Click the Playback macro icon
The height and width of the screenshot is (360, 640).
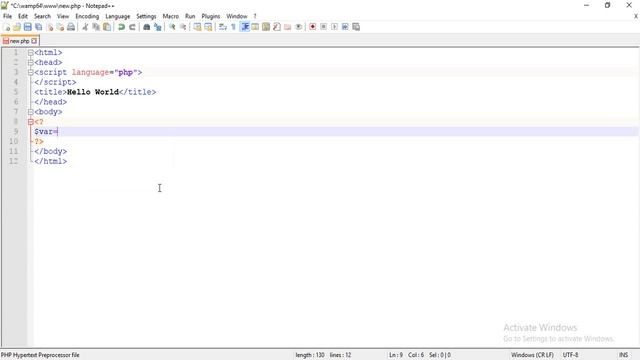[334, 27]
